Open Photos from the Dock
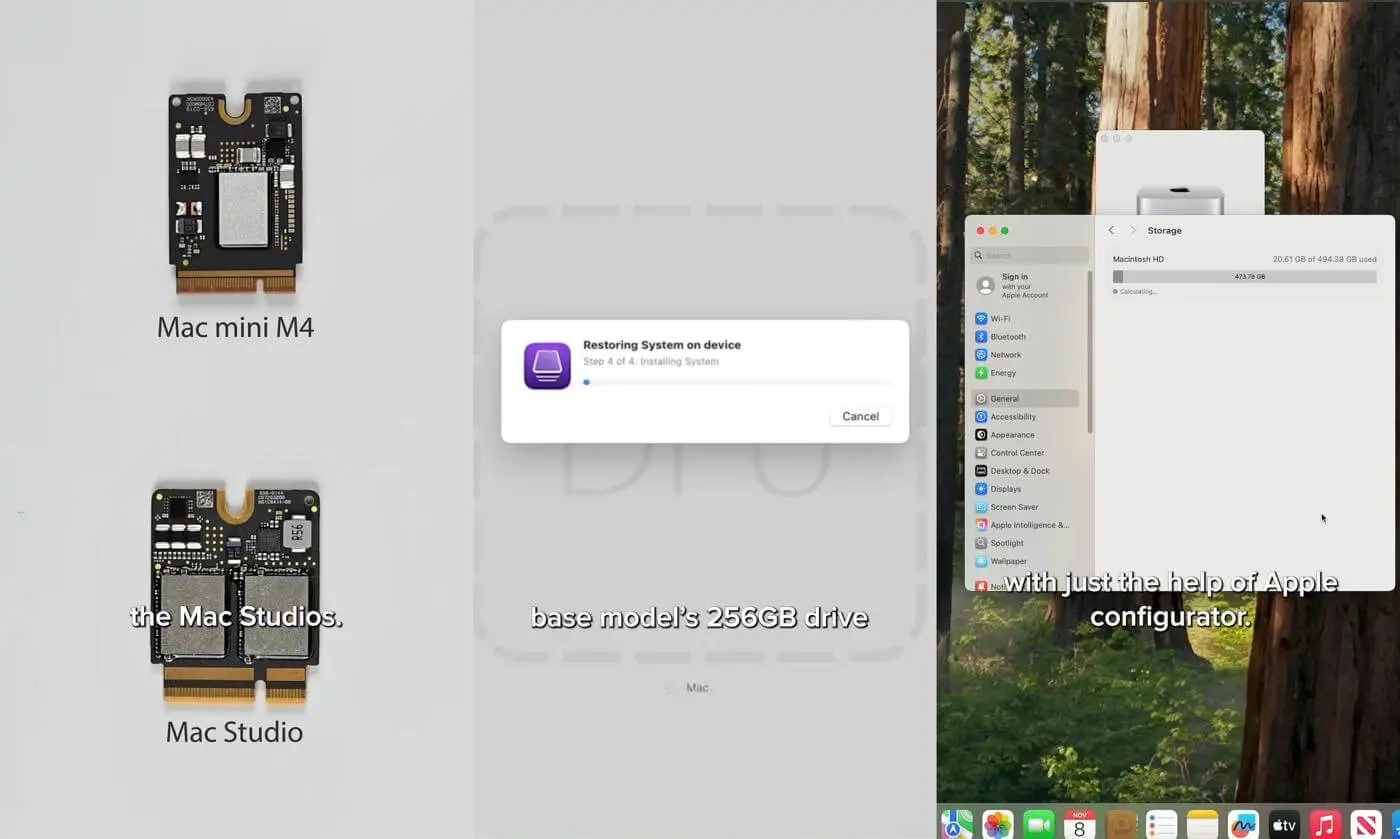Screen dimensions: 1400x839 [x=998, y=824]
